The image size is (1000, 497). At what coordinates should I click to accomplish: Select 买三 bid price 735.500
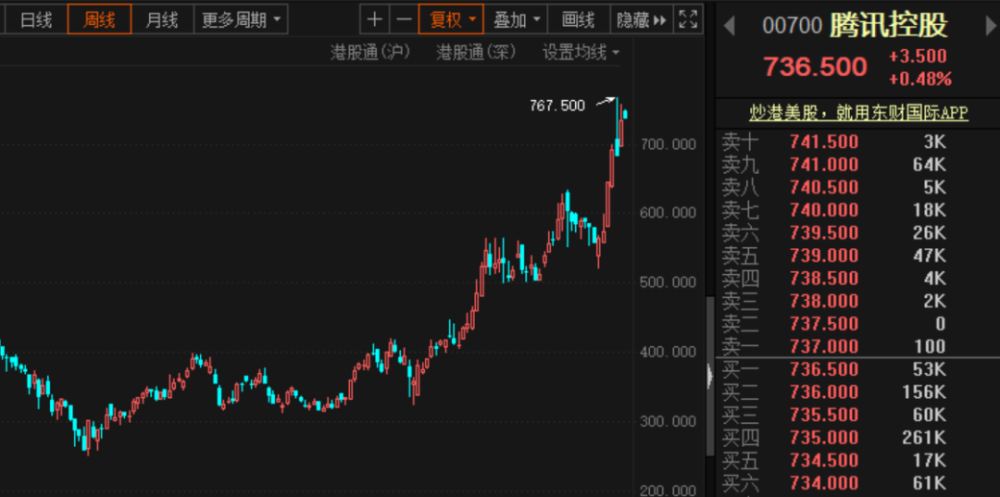(x=824, y=415)
